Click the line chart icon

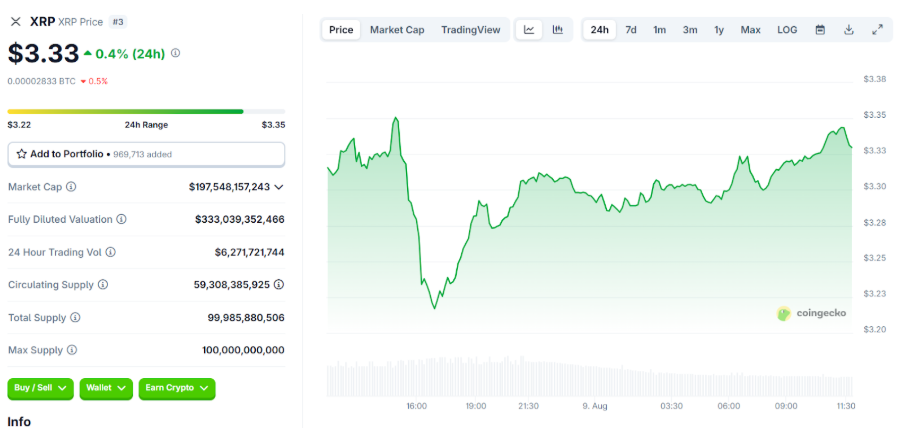pos(529,30)
